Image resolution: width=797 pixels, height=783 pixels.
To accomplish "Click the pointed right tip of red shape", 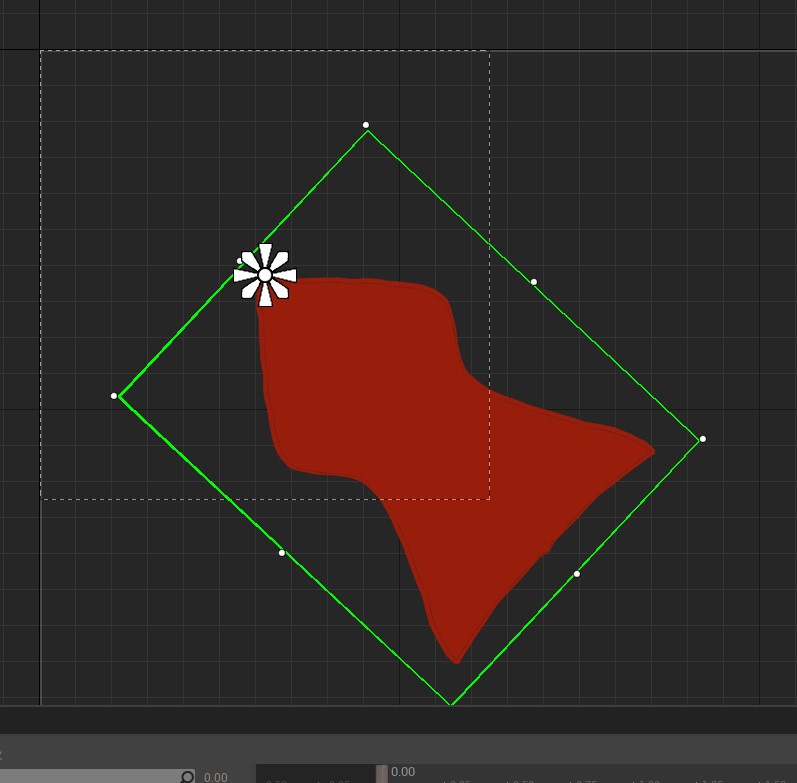I will tap(651, 453).
